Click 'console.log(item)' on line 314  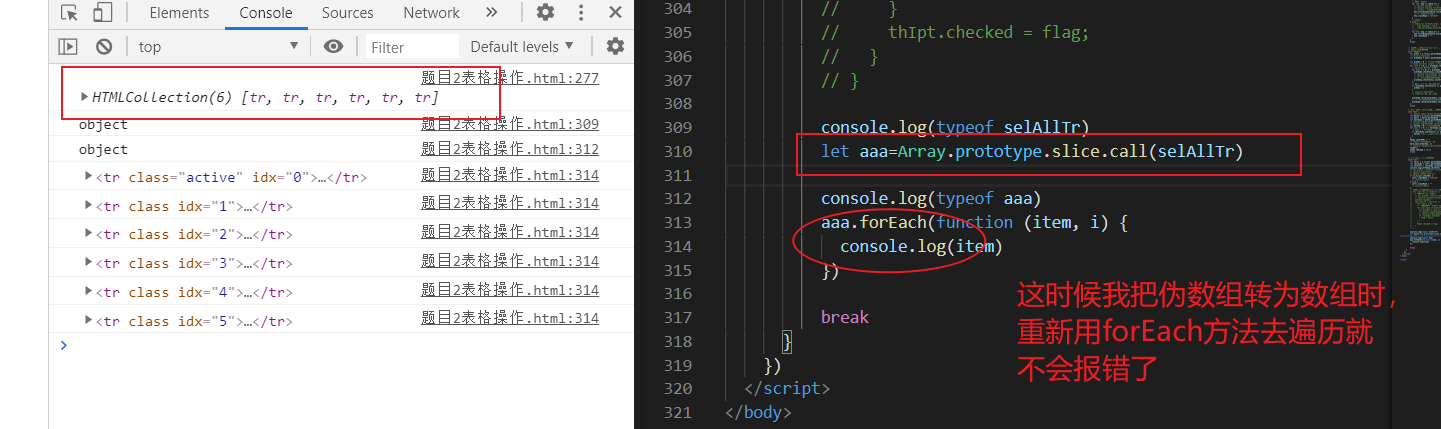(921, 246)
